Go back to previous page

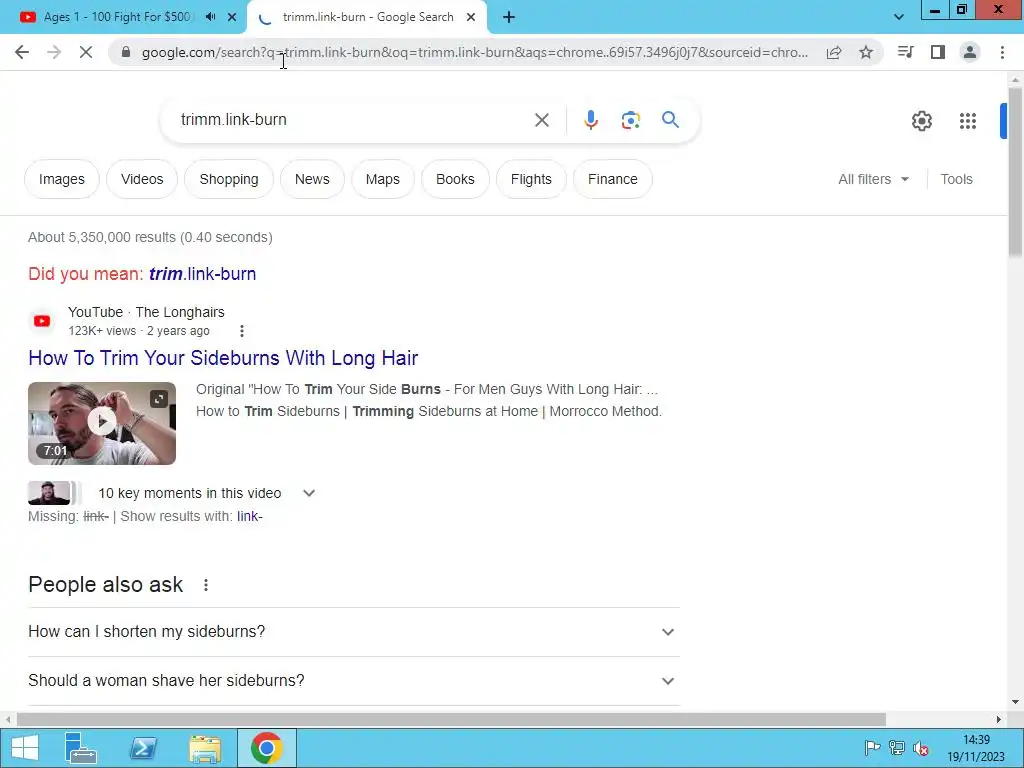(x=22, y=52)
